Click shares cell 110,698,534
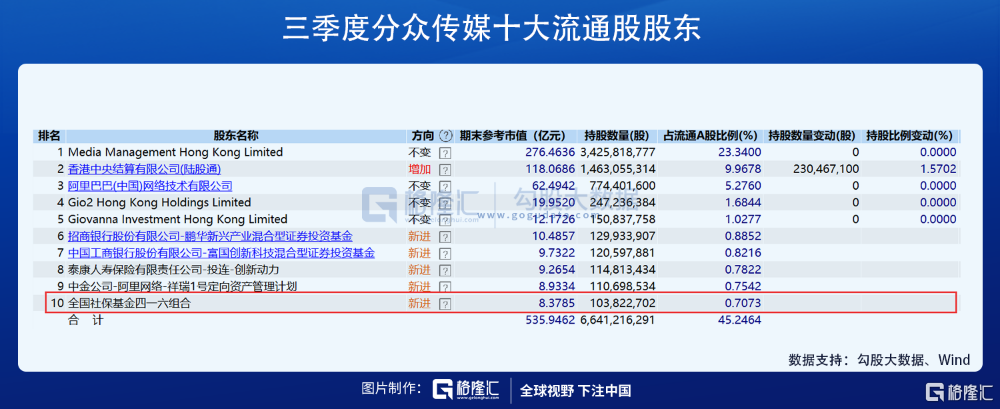The height and width of the screenshot is (409, 1000). pyautogui.click(x=623, y=286)
